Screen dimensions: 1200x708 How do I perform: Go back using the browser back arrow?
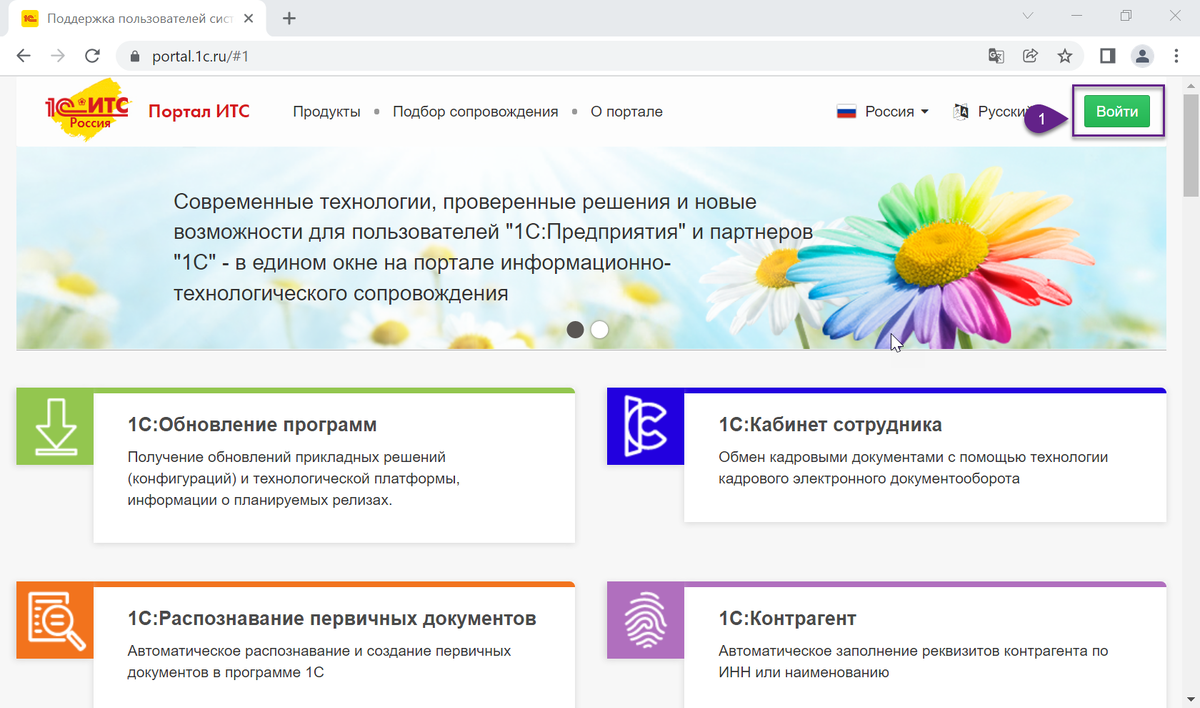[x=23, y=56]
